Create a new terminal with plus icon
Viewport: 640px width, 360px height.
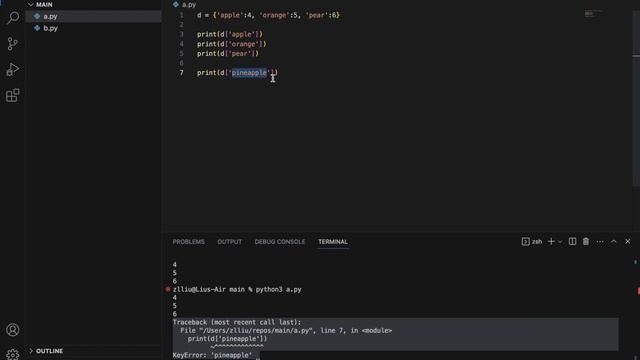[x=551, y=242]
